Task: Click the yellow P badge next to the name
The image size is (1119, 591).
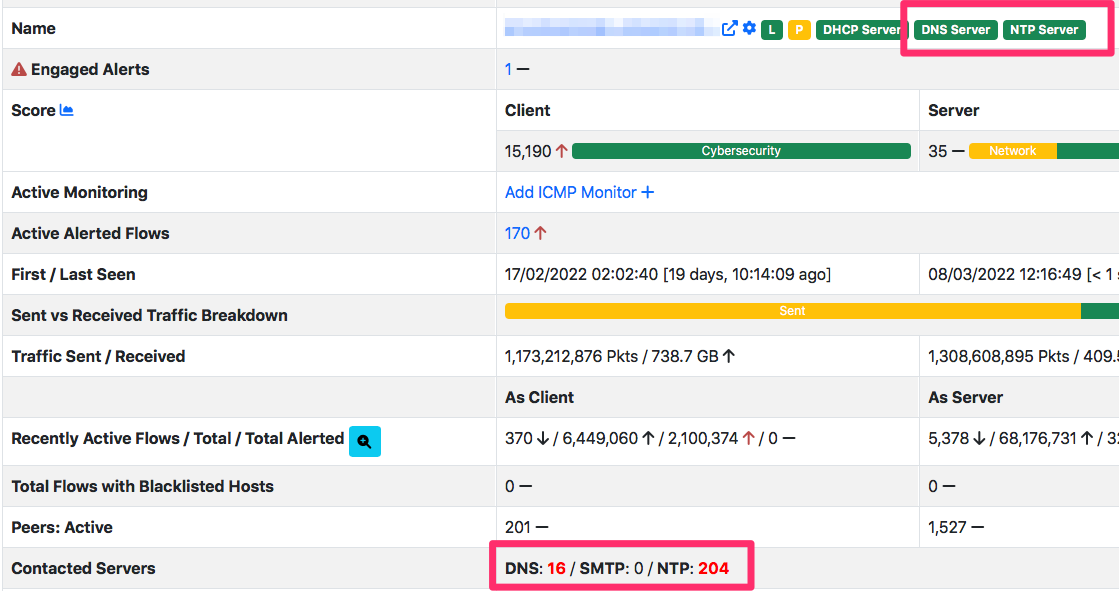Action: pyautogui.click(x=800, y=29)
